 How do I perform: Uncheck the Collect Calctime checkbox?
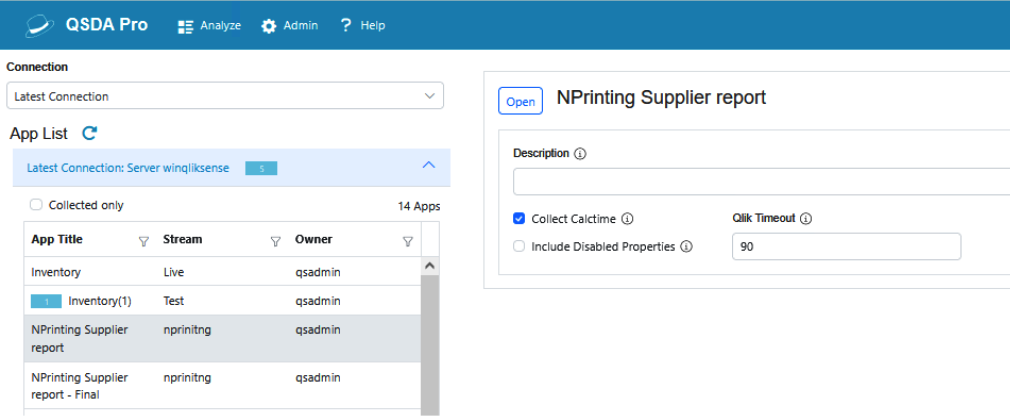519,218
